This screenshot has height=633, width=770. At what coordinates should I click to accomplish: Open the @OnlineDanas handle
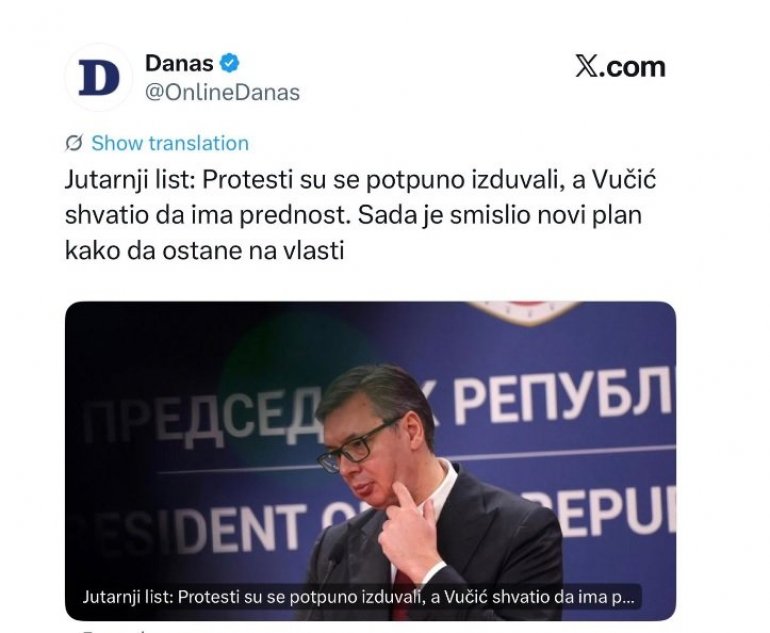pos(222,92)
